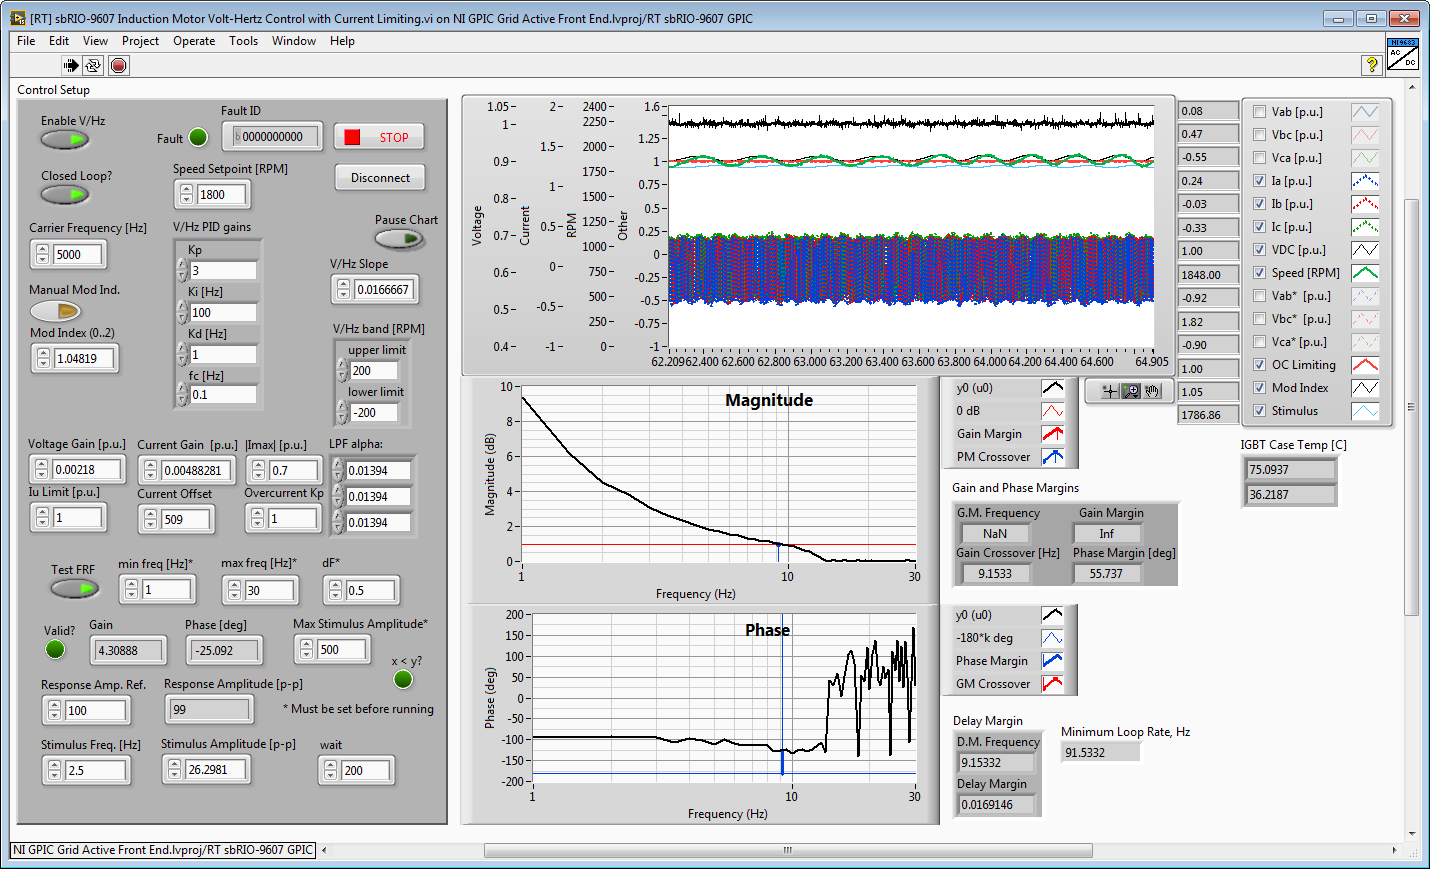Click the Voltage Gain [p.u.] stepper arrows

click(x=41, y=470)
